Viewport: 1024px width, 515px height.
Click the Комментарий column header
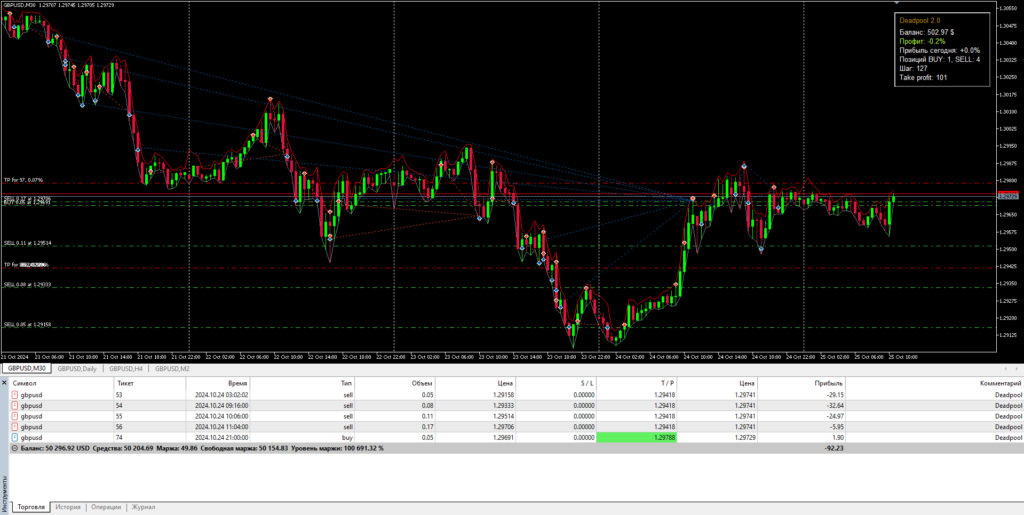tap(1000, 384)
